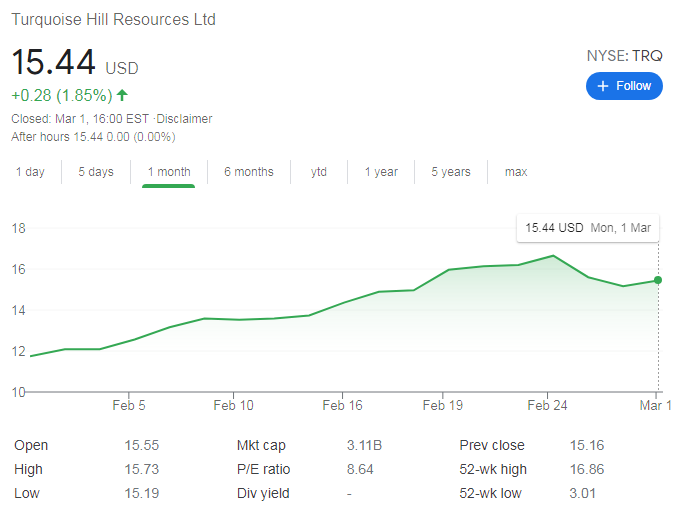Click the 15.44 USD chart tooltip
Viewport: 690px width, 526px height.
(x=588, y=228)
